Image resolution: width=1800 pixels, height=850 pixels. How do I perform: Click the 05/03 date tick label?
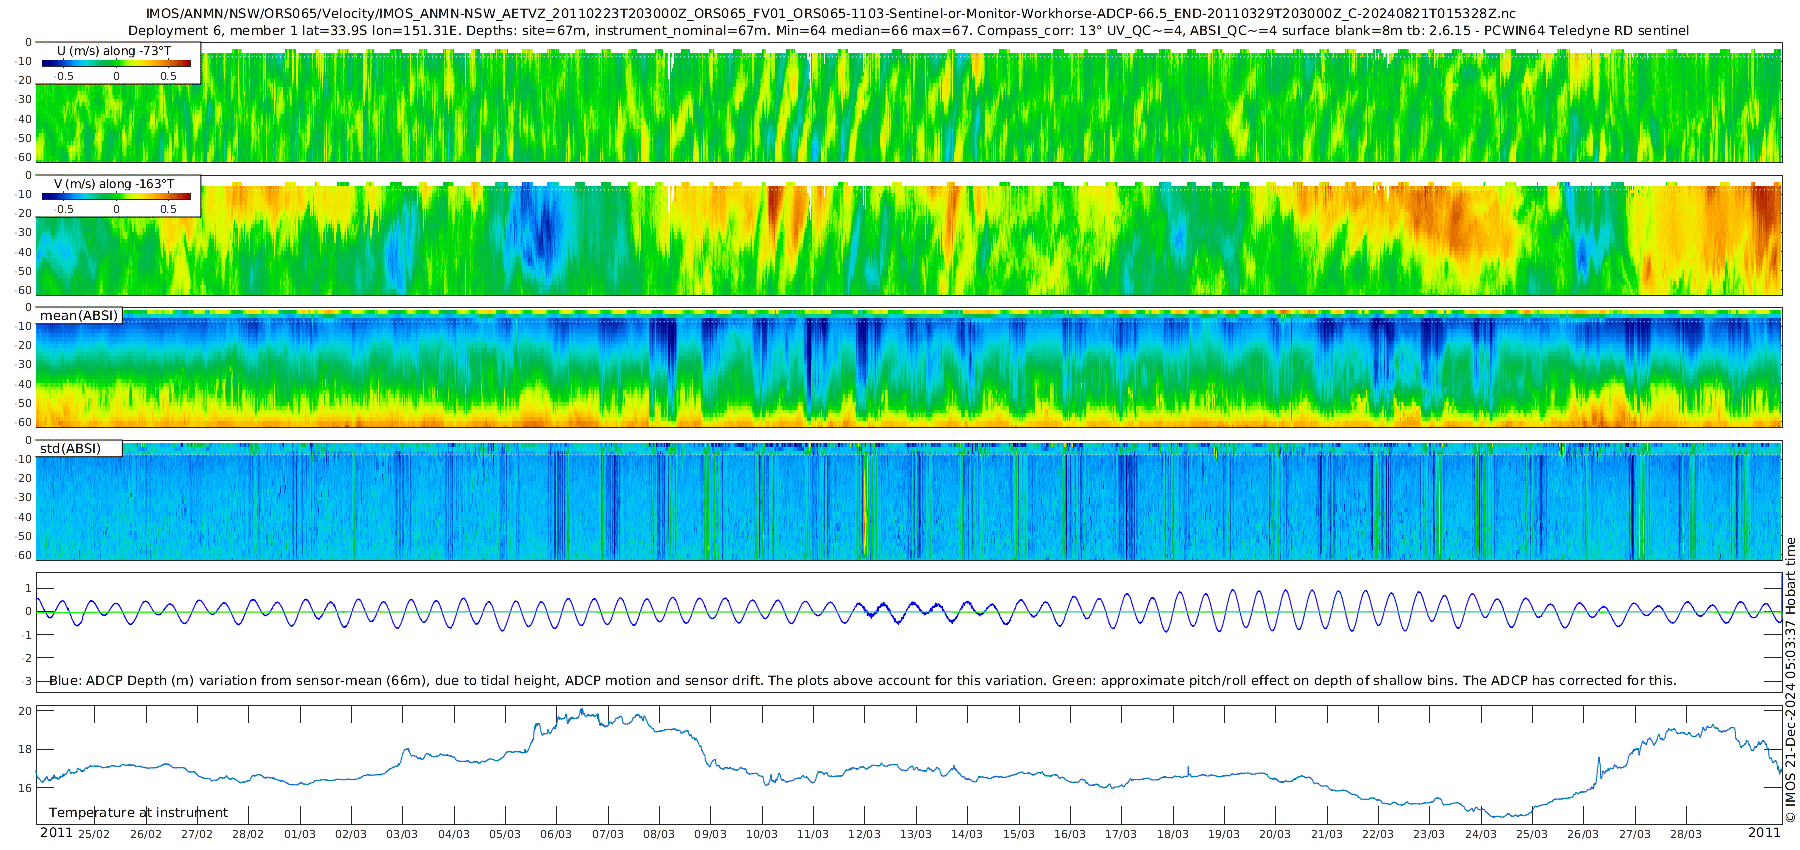pos(505,834)
